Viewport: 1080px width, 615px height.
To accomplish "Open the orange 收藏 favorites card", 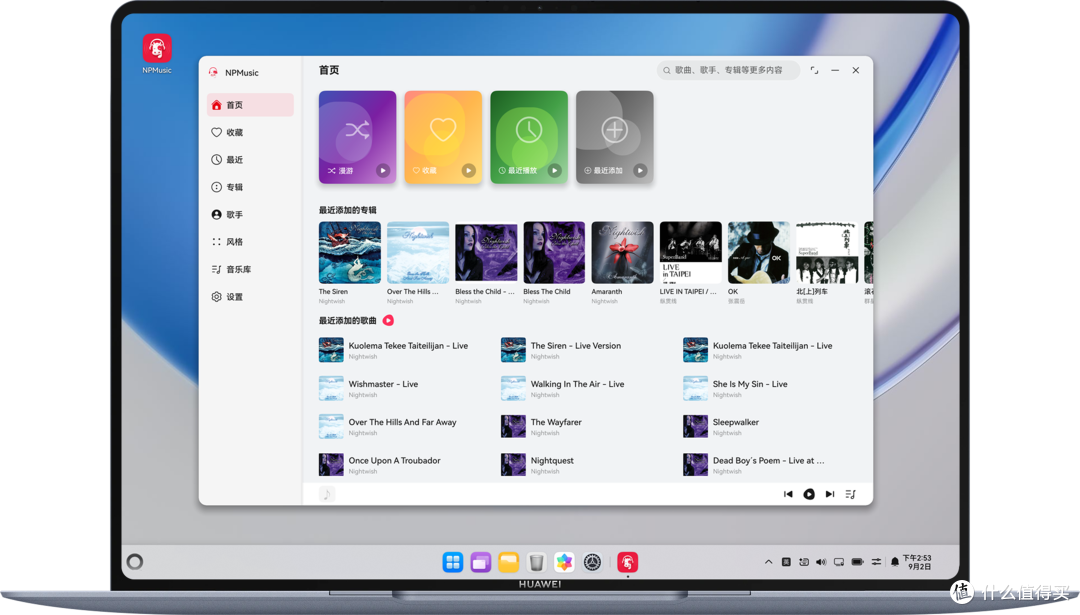I will click(443, 137).
